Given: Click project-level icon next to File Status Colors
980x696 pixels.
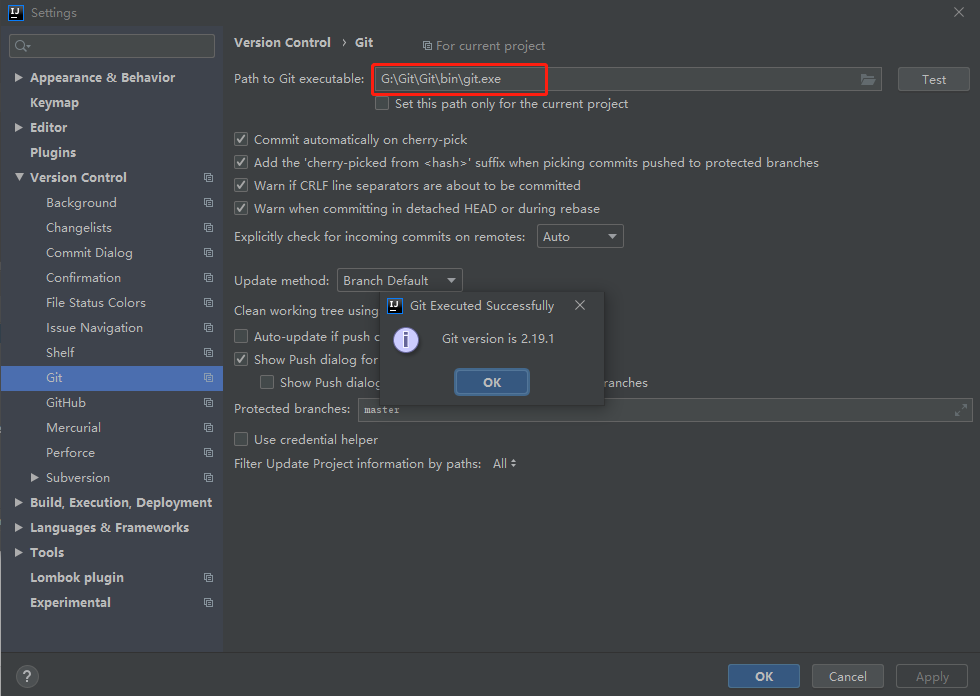Looking at the screenshot, I should tap(209, 302).
